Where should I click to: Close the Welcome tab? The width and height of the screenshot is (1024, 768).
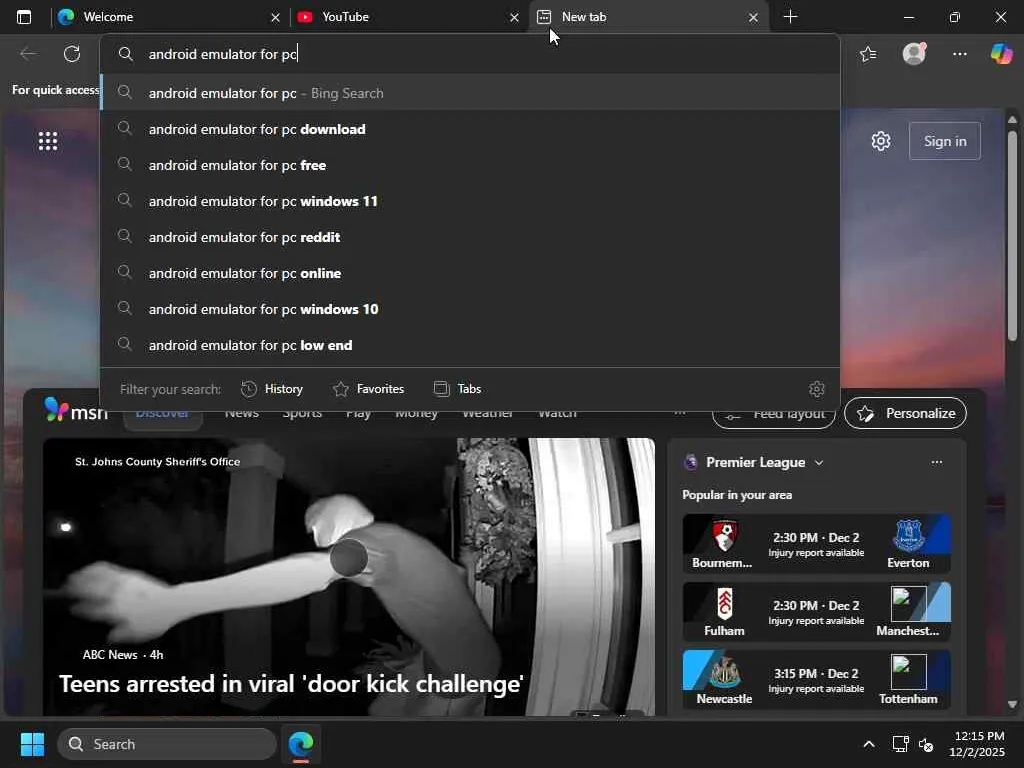(276, 18)
